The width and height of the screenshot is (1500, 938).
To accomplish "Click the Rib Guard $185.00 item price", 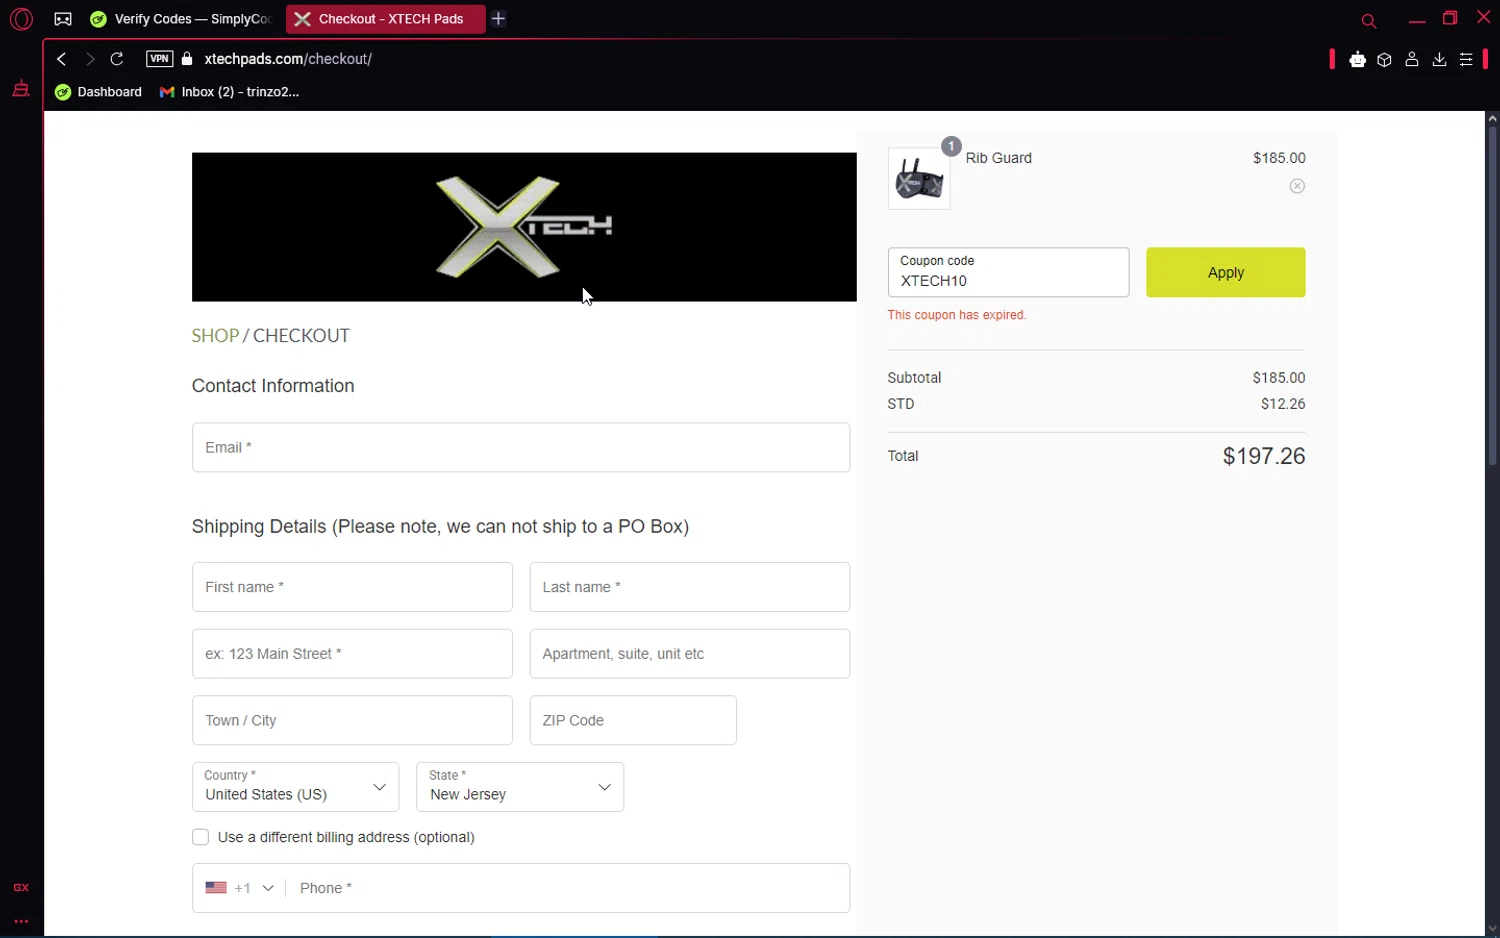I will click(1279, 158).
